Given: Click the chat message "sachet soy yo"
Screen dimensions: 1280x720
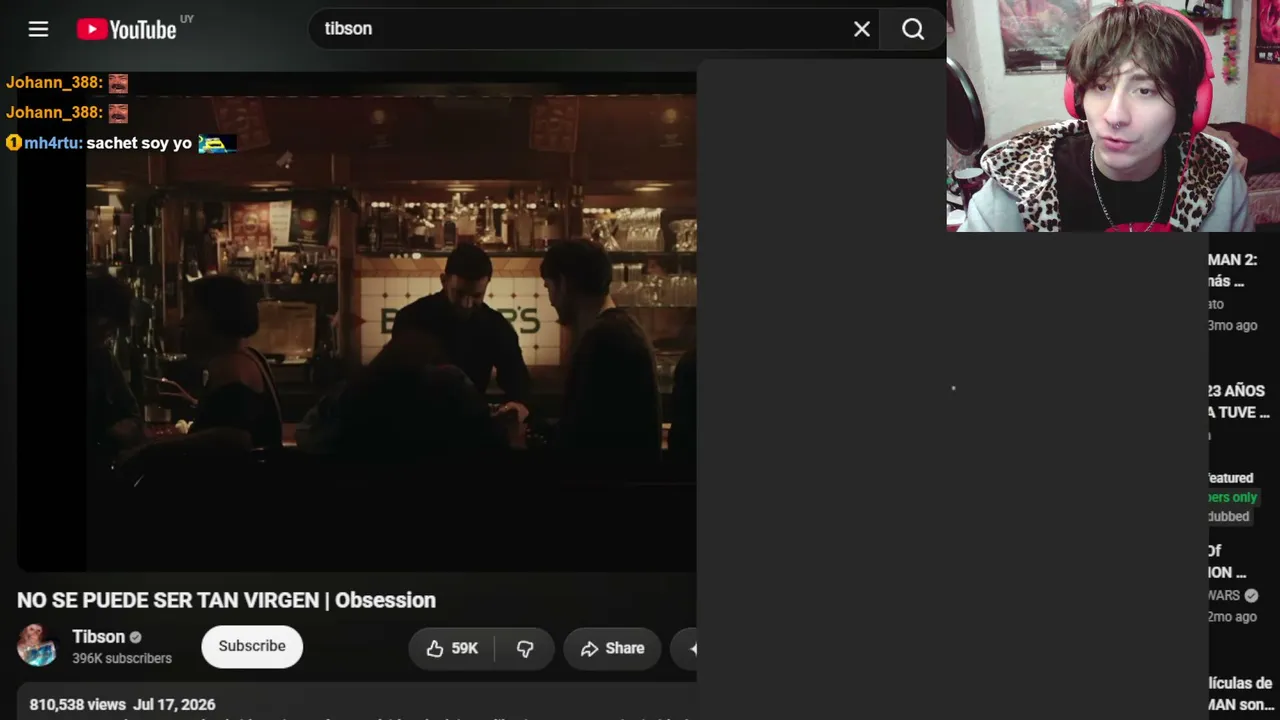Looking at the screenshot, I should click(139, 143).
